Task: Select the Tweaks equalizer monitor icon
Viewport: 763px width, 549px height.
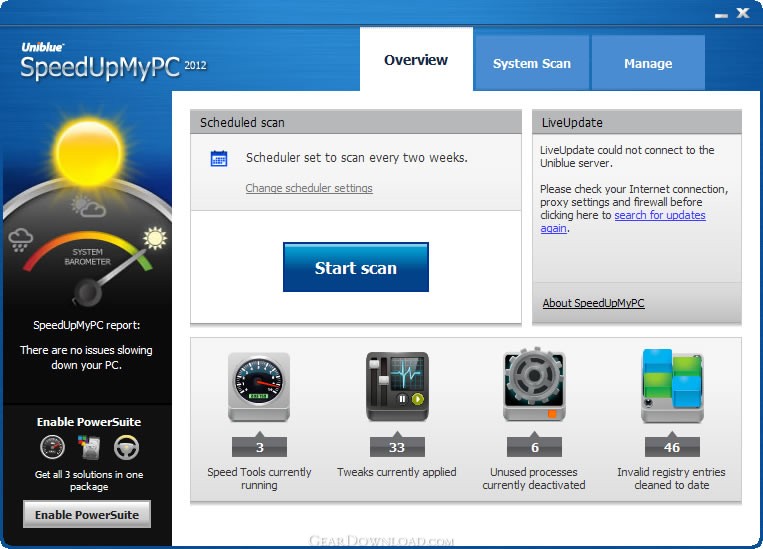Action: pyautogui.click(x=397, y=386)
